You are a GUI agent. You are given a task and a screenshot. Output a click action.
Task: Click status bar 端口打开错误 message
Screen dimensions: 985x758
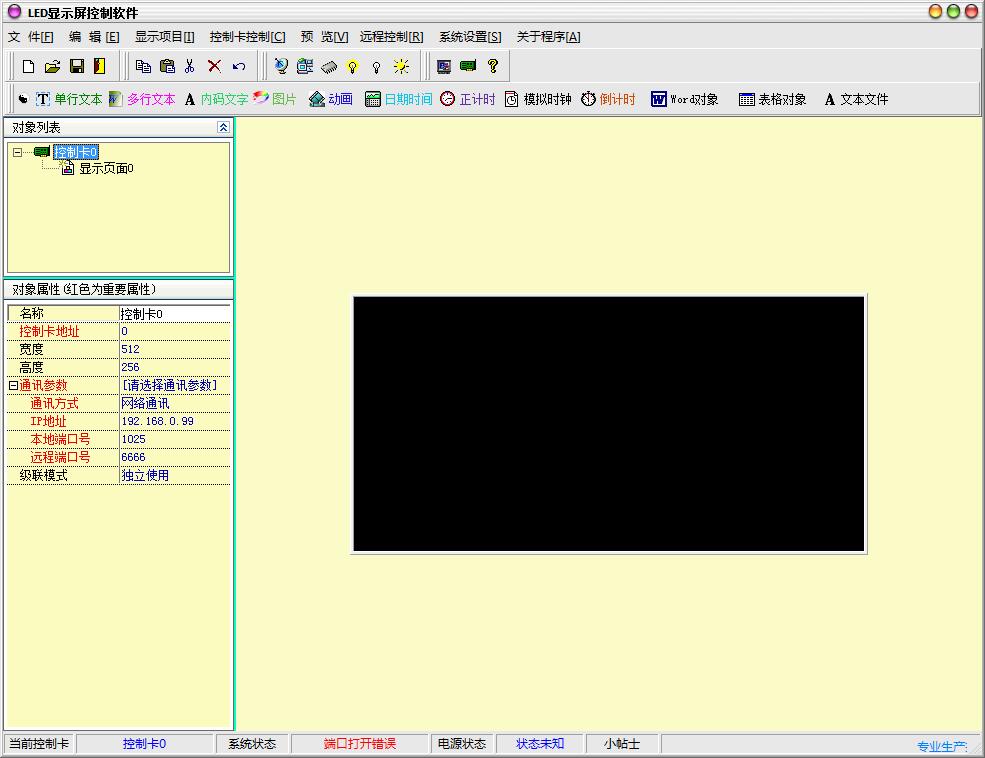pos(359,744)
